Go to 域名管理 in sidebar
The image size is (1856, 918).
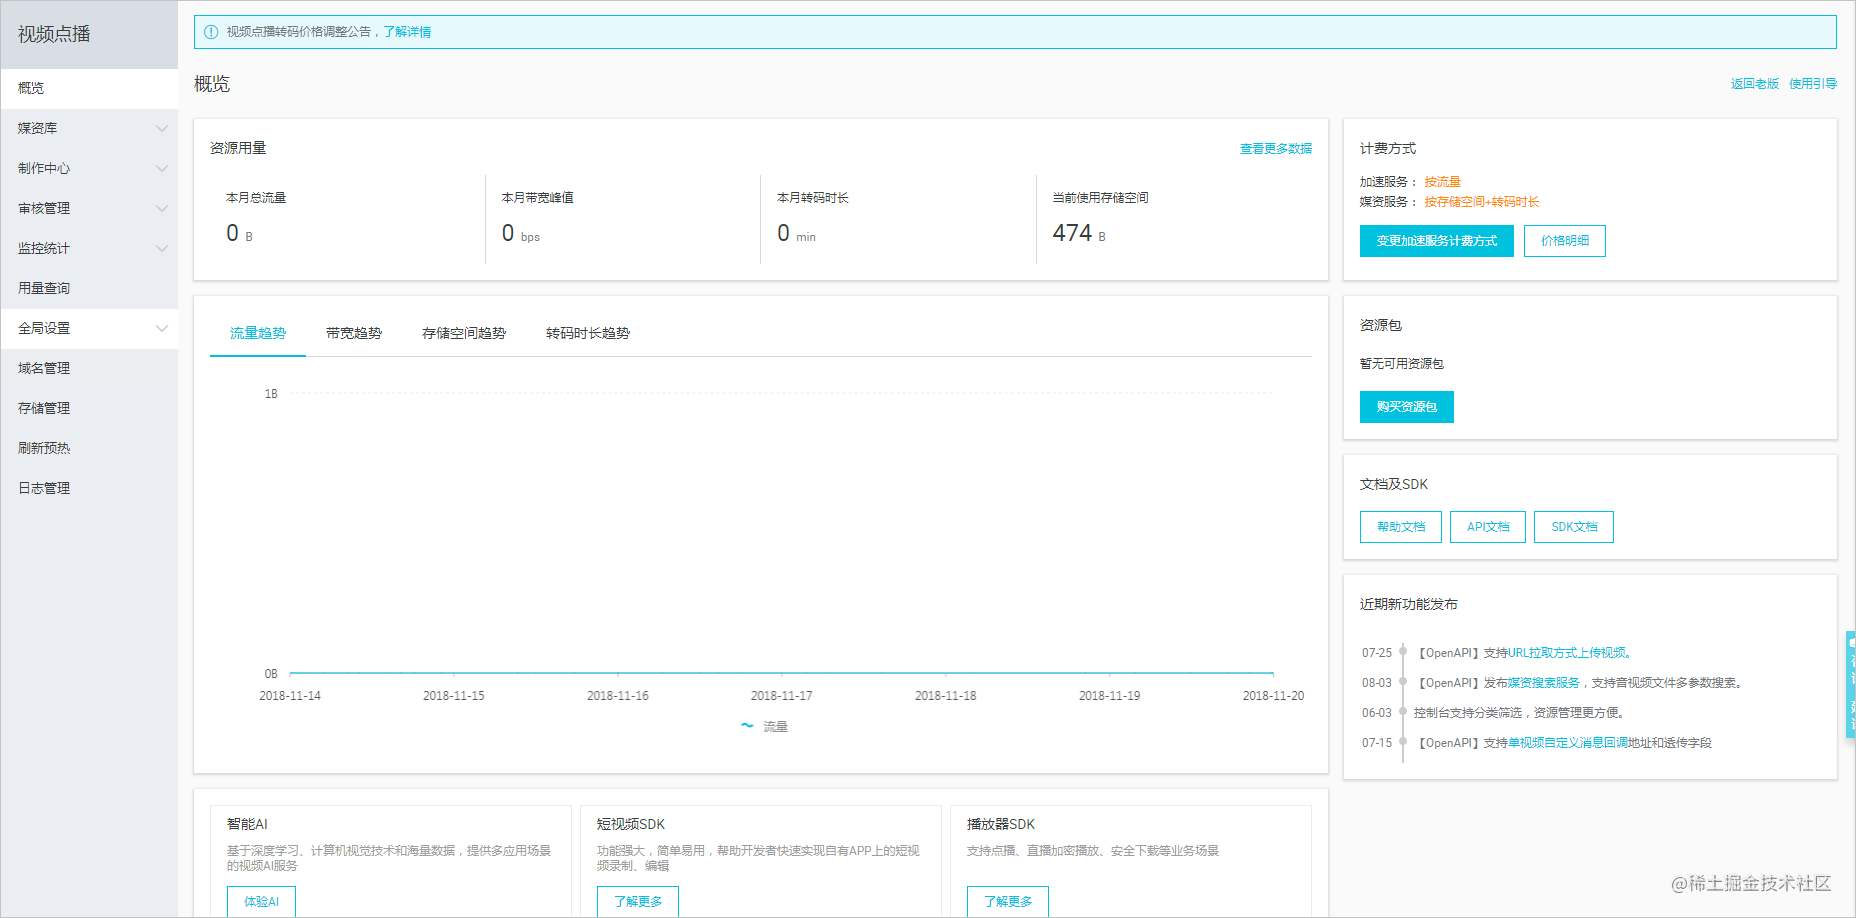pos(44,368)
